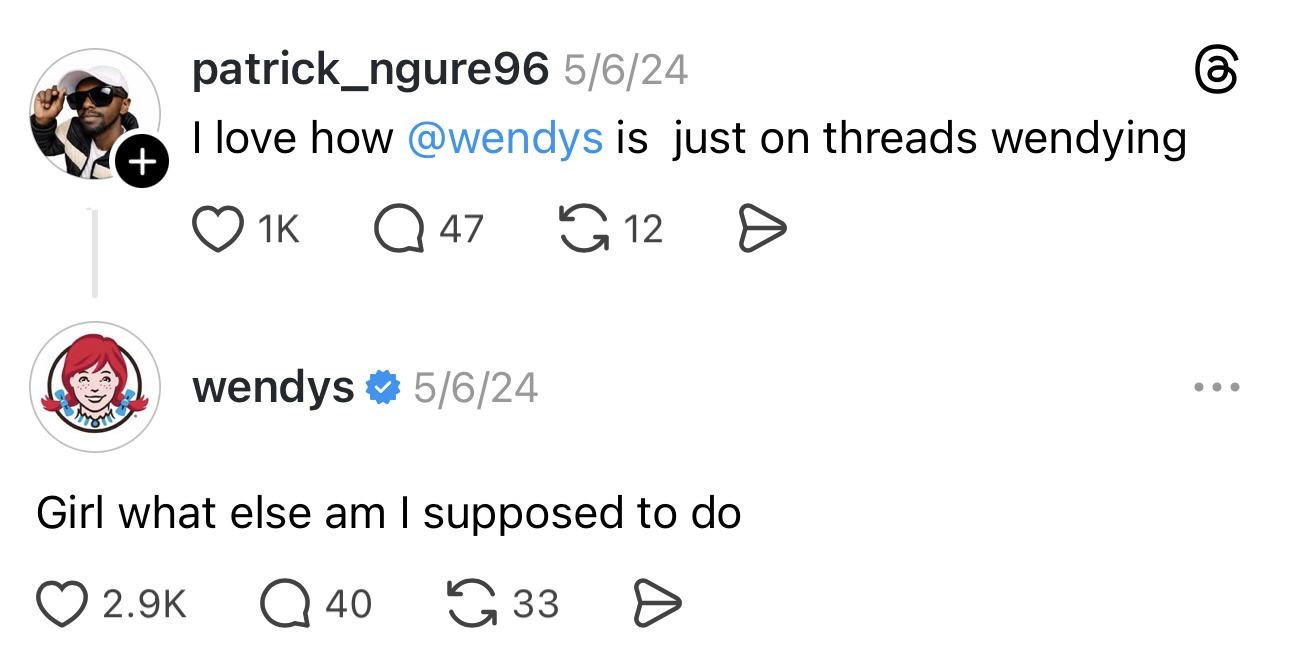Image resolution: width=1289 pixels, height=664 pixels.
Task: View the wendys logo profile picture
Action: tap(94, 387)
